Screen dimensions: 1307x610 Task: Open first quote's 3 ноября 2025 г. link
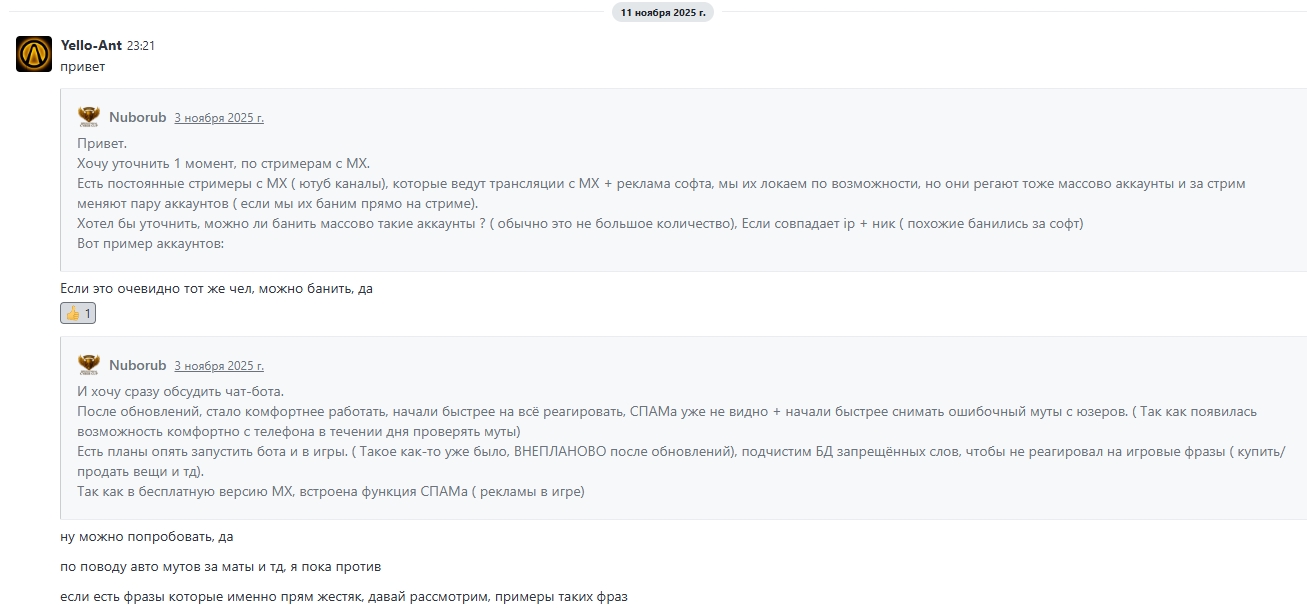219,118
